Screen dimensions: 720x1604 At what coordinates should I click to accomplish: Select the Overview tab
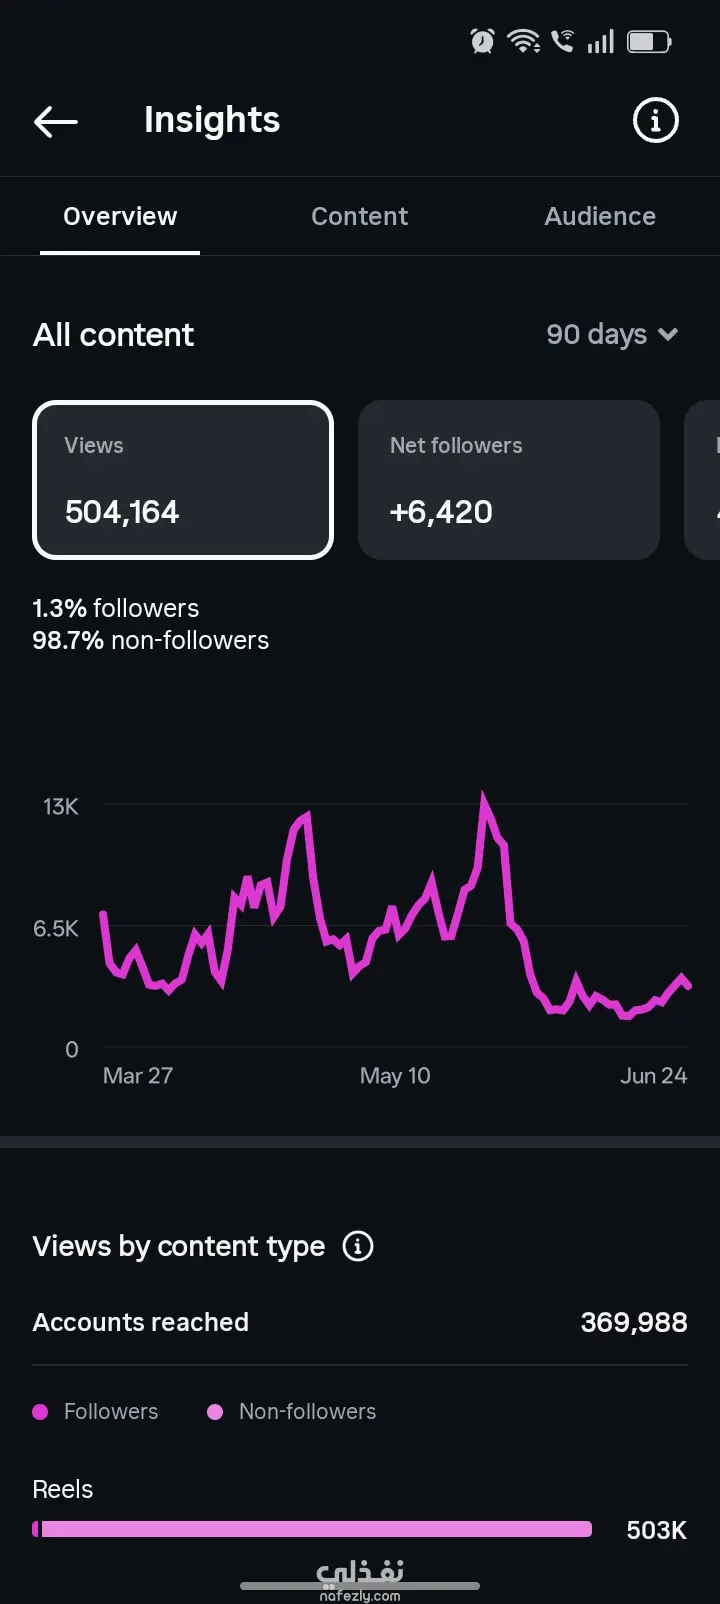pos(120,216)
